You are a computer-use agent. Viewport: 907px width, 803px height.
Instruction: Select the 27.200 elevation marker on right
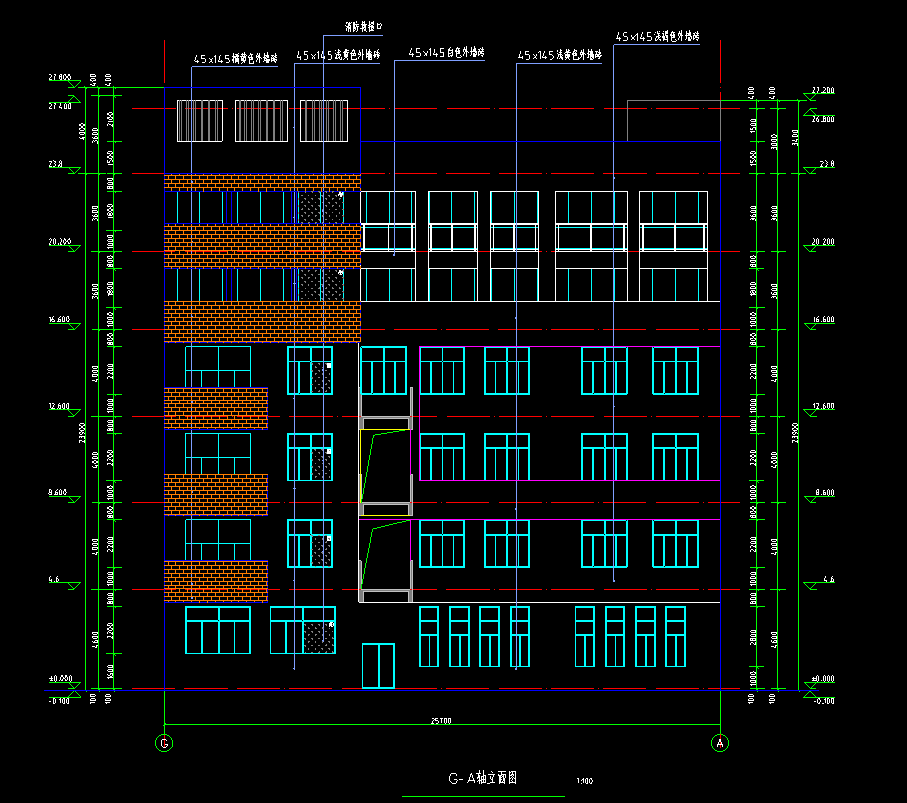(823, 91)
